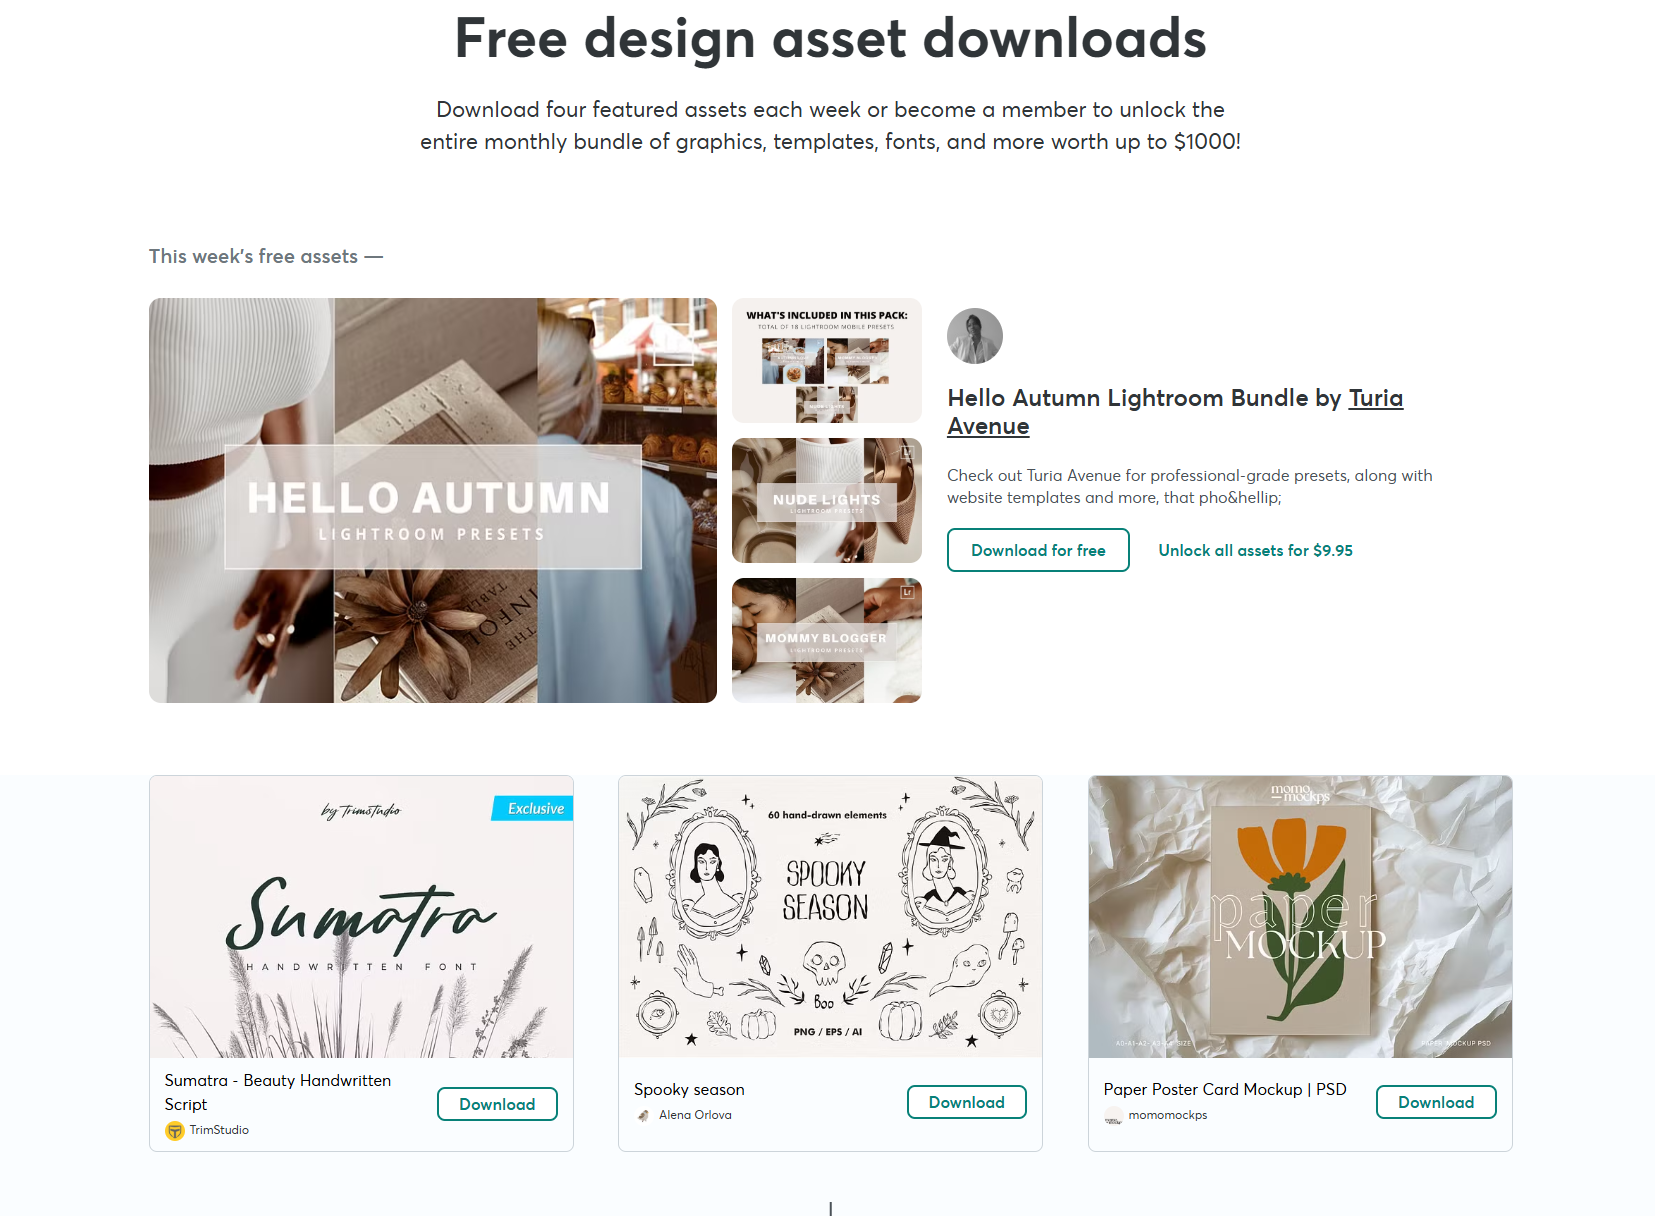The width and height of the screenshot is (1655, 1216).
Task: Click the TrimStudio yellow logo icon
Action: pos(175,1131)
